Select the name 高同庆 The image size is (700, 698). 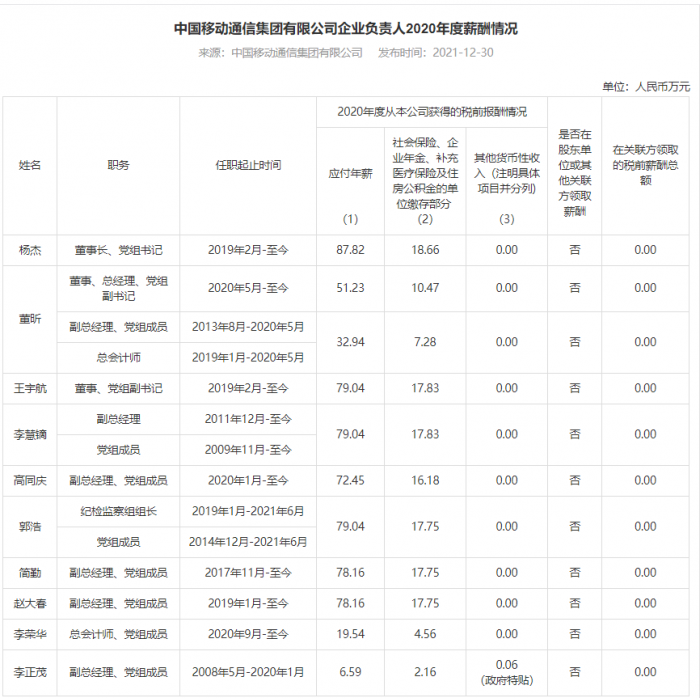point(30,481)
